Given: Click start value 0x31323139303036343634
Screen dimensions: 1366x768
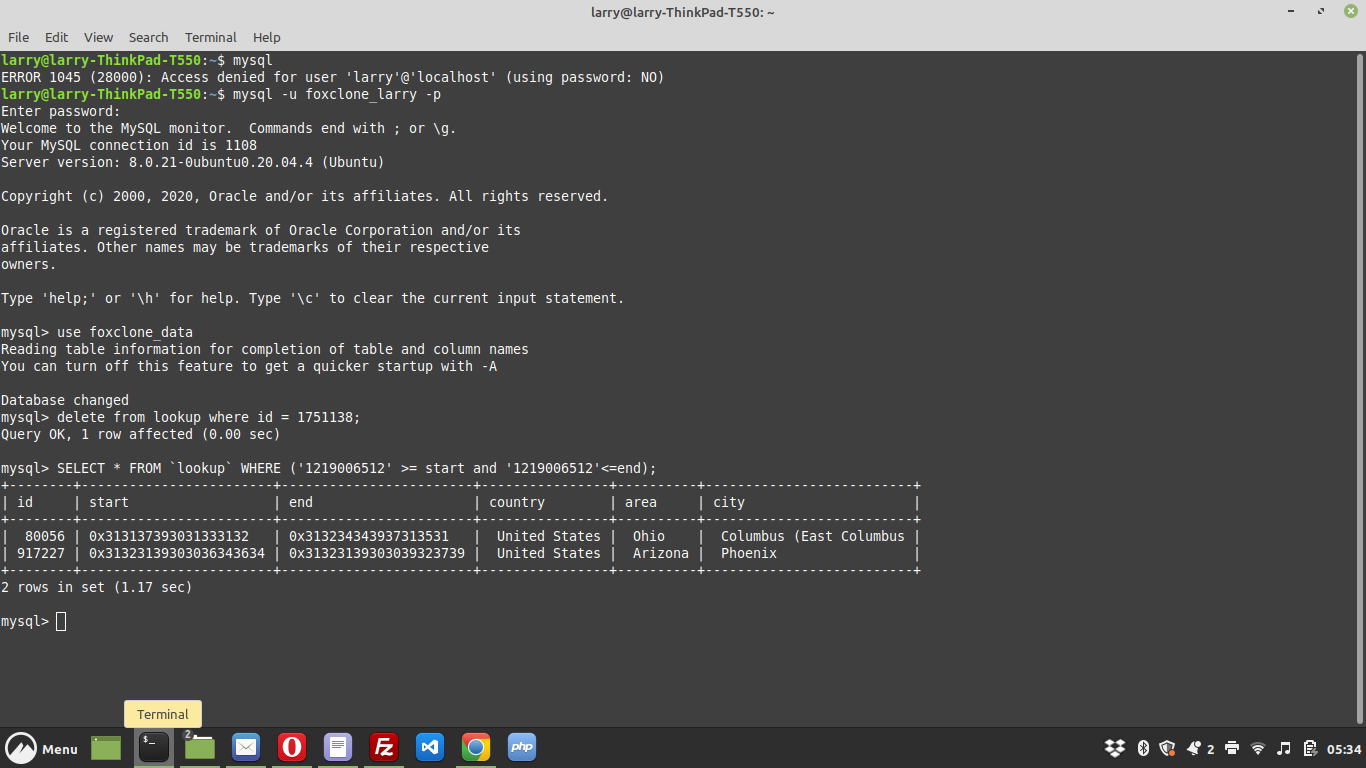Looking at the screenshot, I should coord(177,553).
